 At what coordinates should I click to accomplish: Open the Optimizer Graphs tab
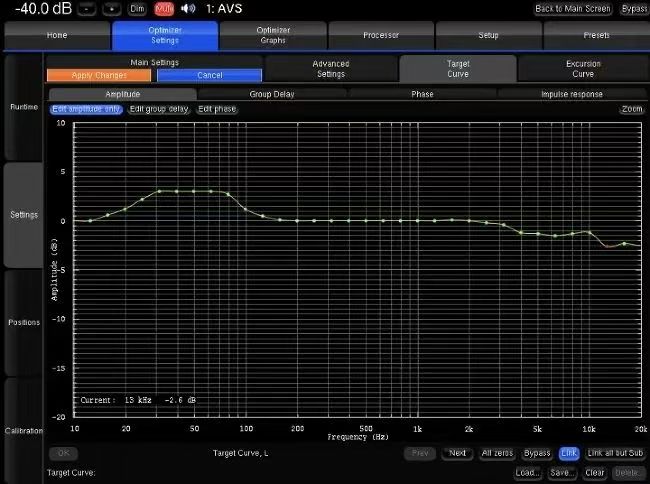point(273,35)
